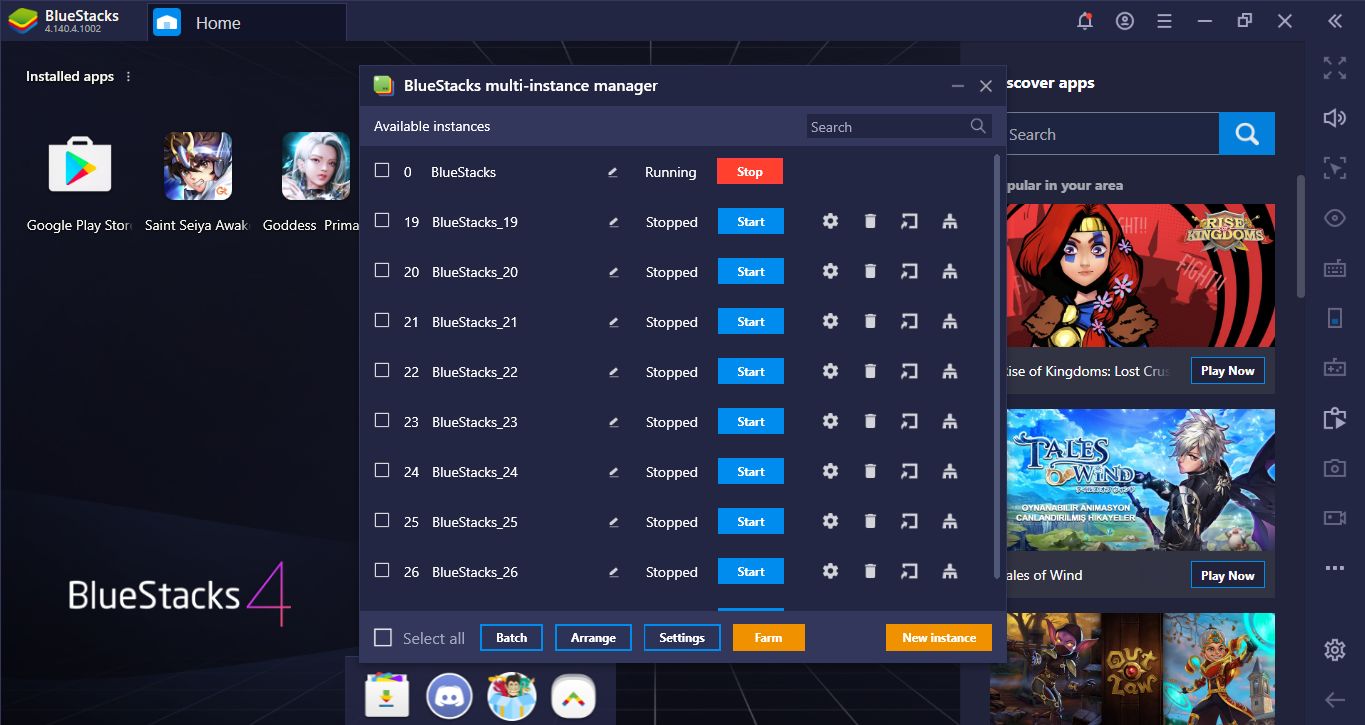This screenshot has height=725, width=1365.
Task: Check the box for BlueStacks_24
Action: tap(382, 470)
